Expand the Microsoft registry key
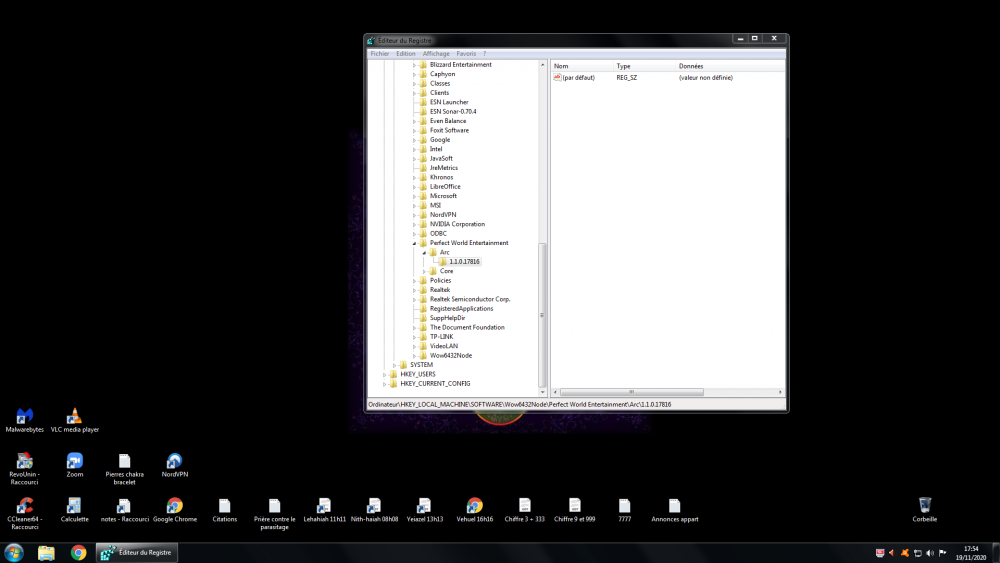 click(415, 196)
